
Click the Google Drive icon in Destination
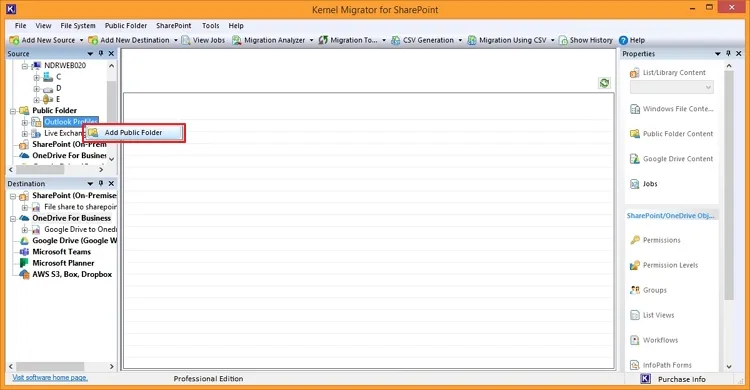24,241
